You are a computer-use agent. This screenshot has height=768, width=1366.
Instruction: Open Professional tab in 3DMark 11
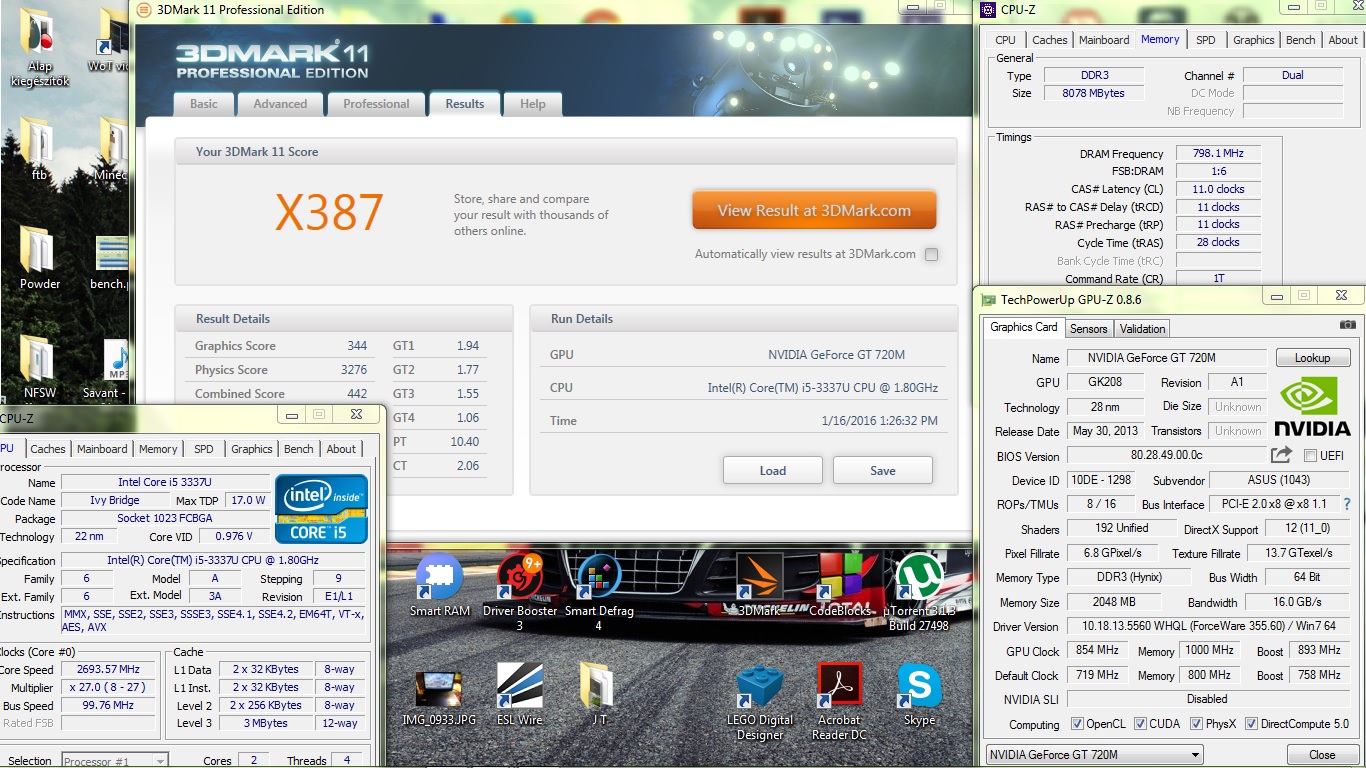[x=376, y=104]
